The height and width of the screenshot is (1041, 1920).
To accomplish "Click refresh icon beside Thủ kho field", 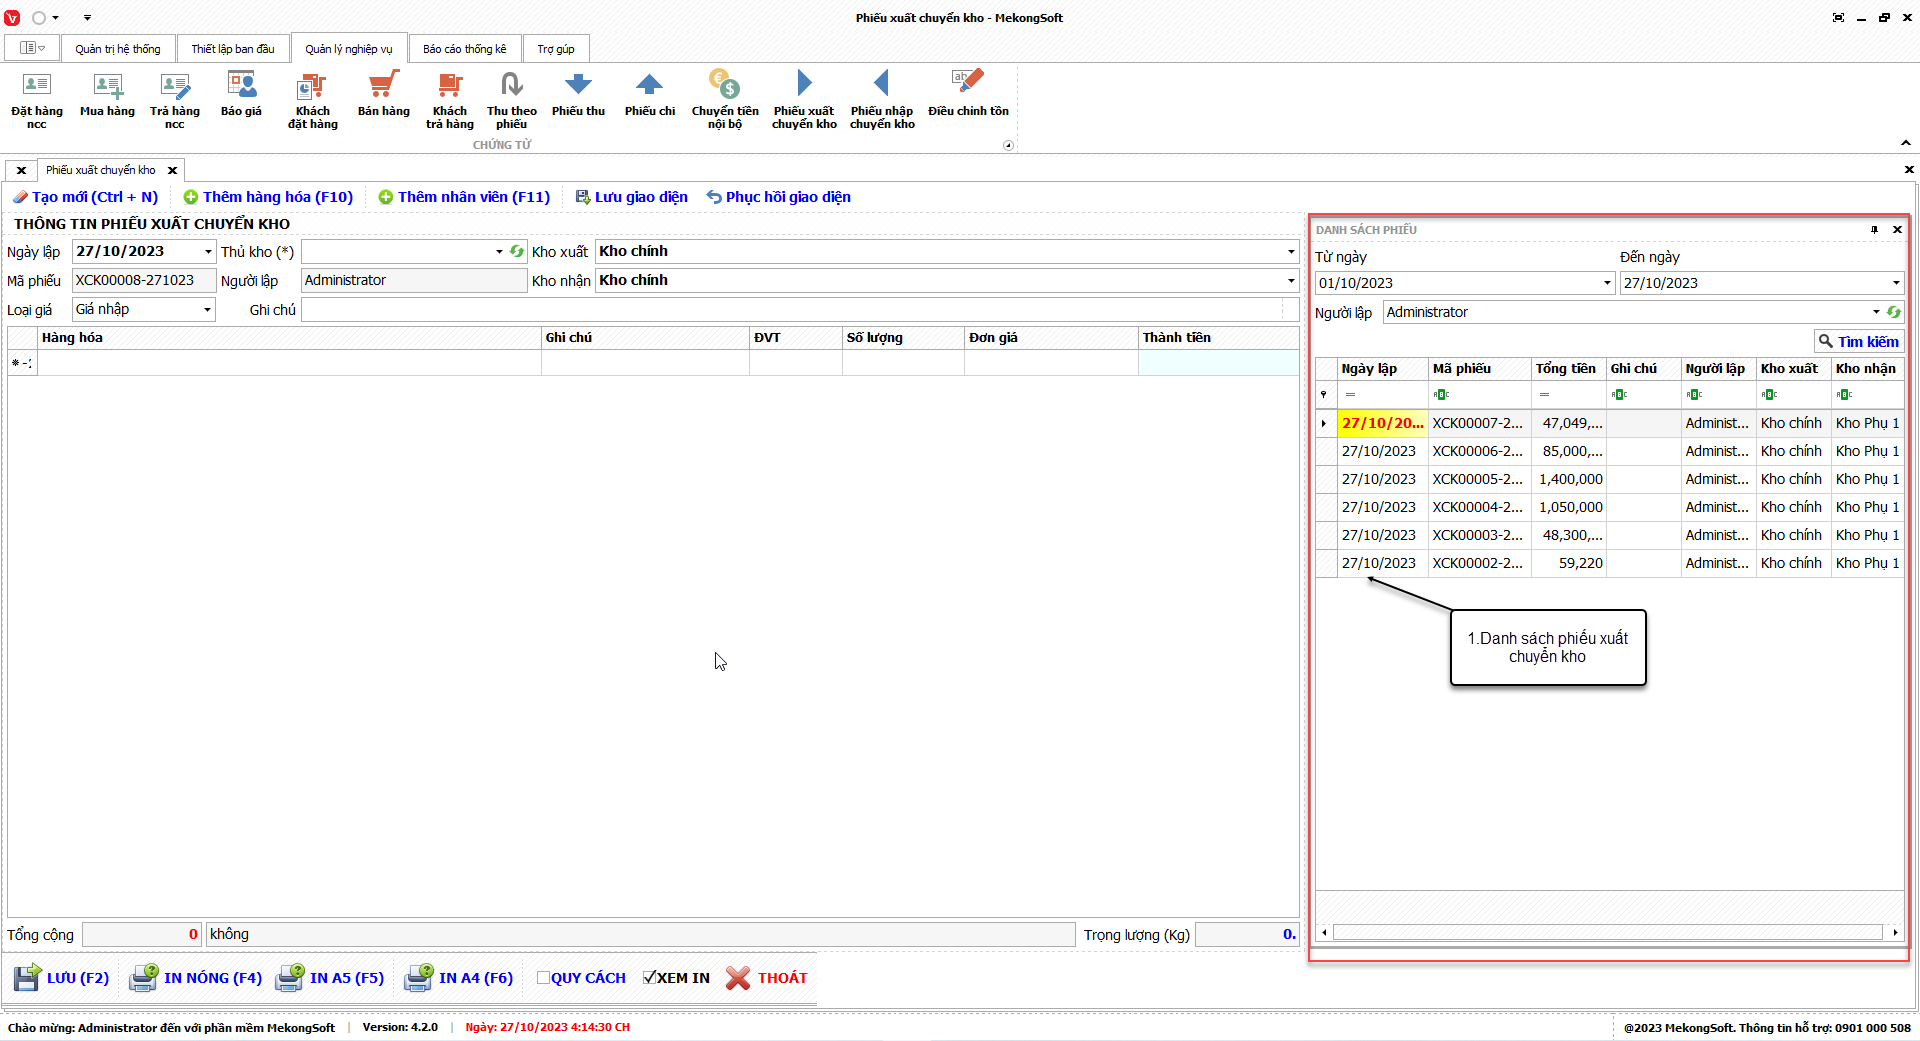I will [x=517, y=252].
